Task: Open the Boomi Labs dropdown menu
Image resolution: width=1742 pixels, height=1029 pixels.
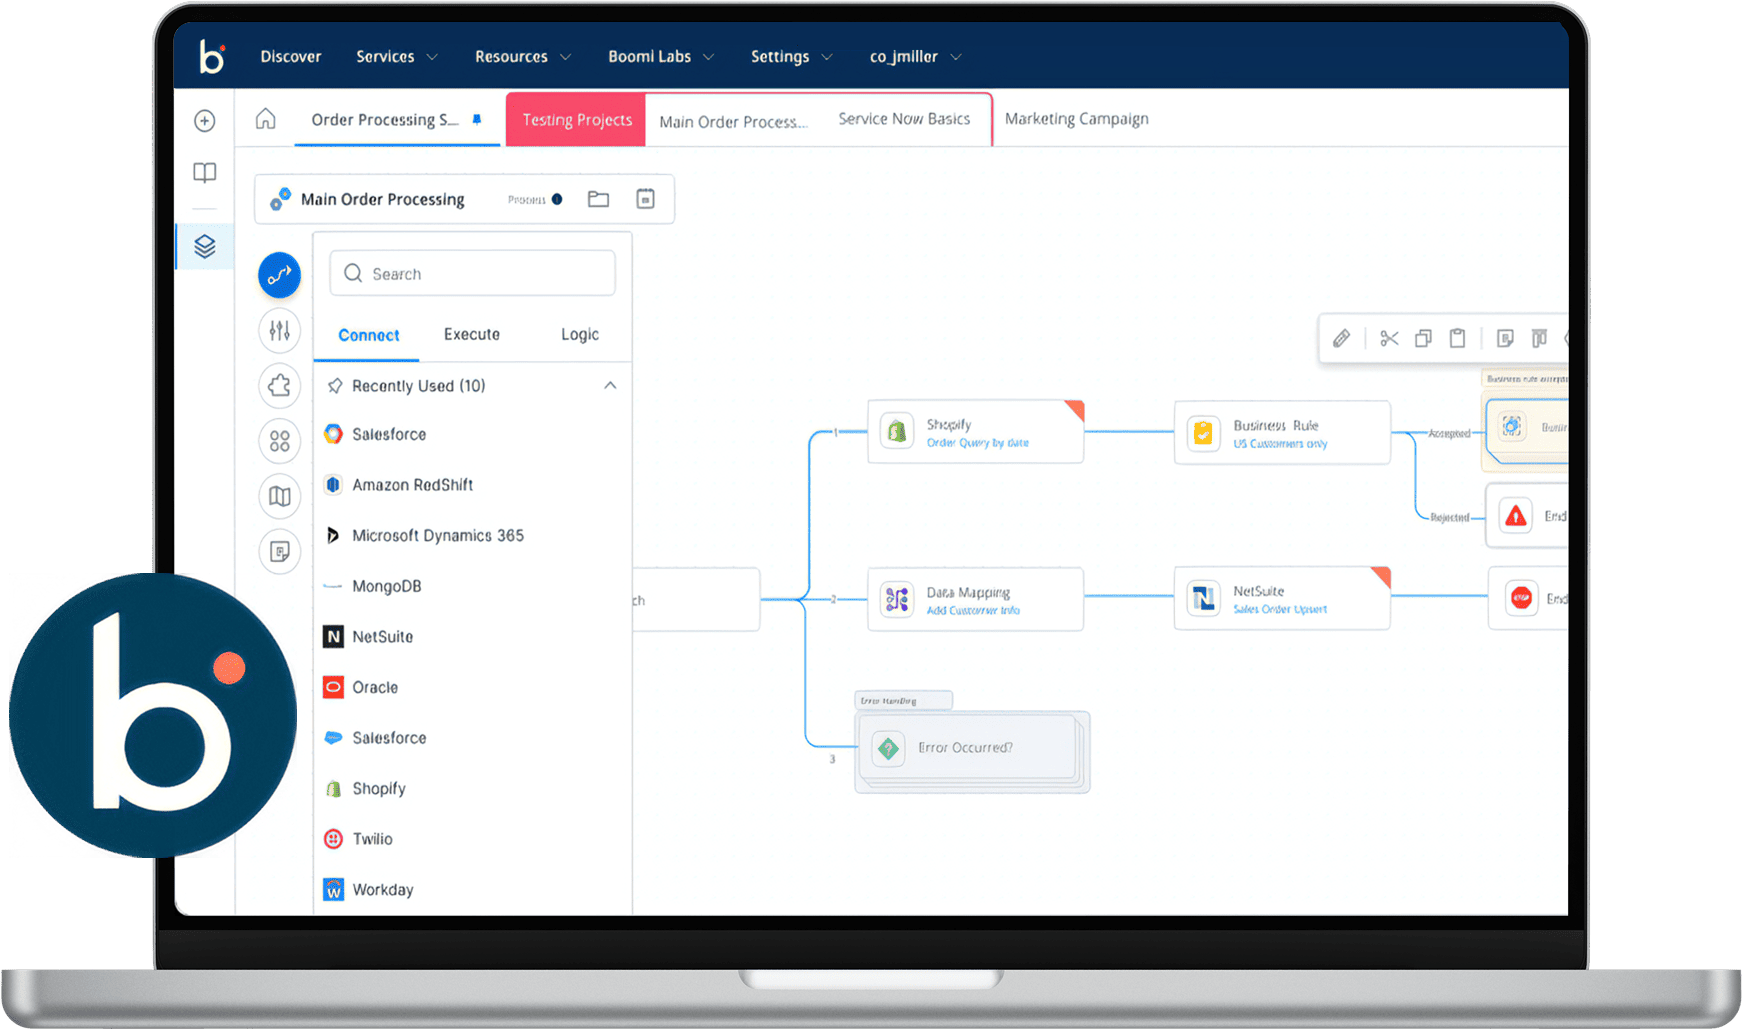Action: click(x=660, y=57)
